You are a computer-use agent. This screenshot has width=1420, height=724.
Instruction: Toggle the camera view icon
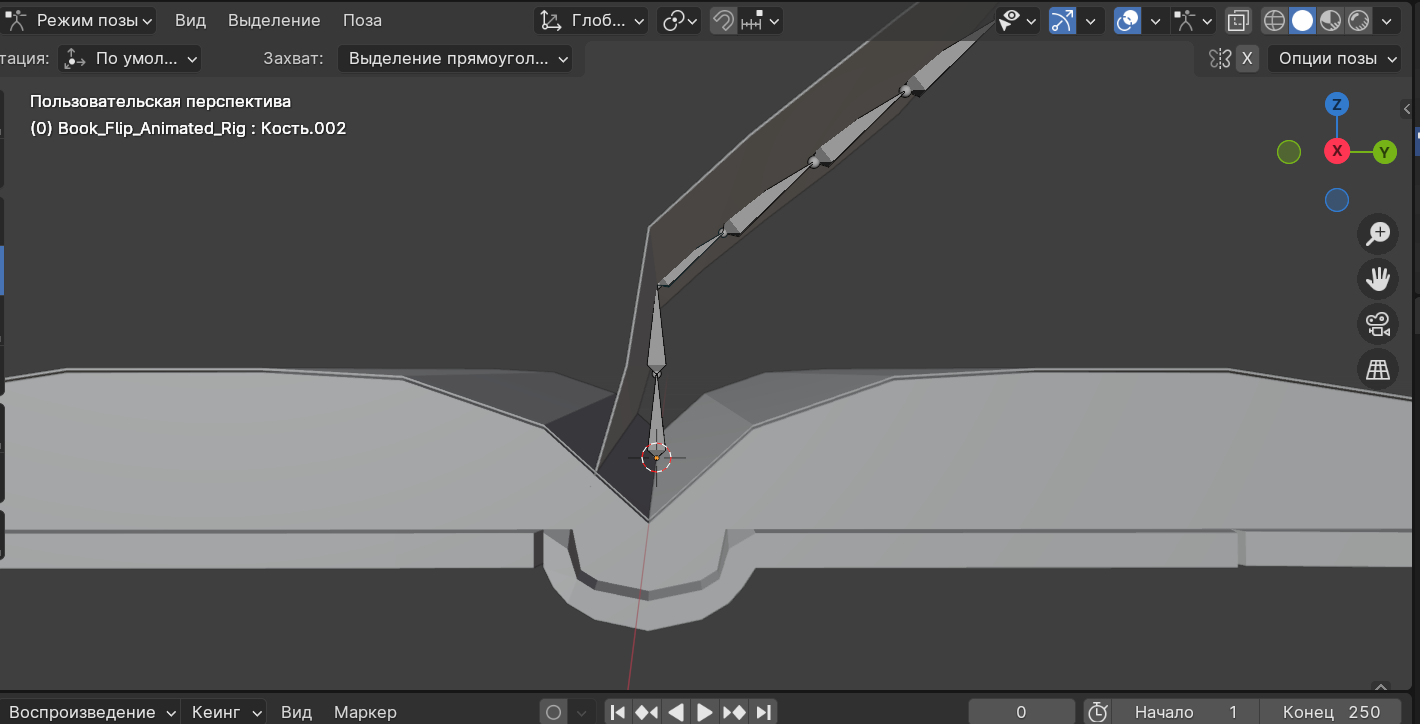pos(1378,324)
